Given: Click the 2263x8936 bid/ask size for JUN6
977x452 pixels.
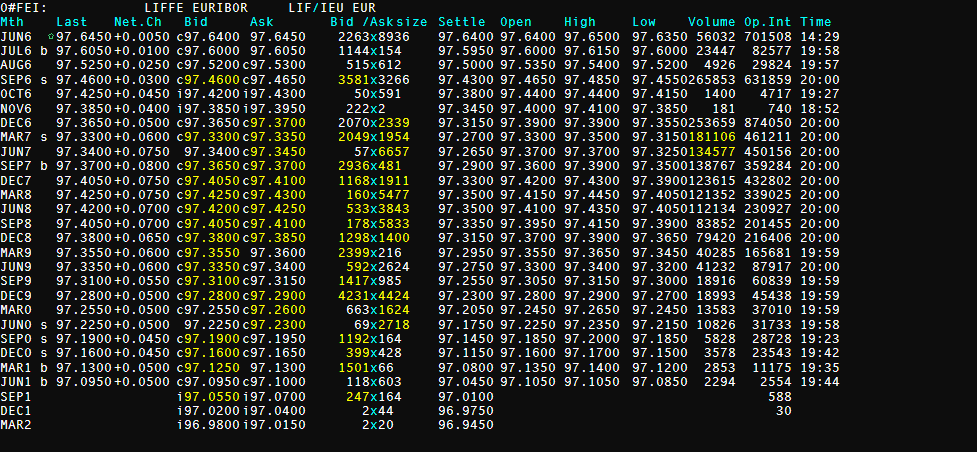Looking at the screenshot, I should [374, 37].
